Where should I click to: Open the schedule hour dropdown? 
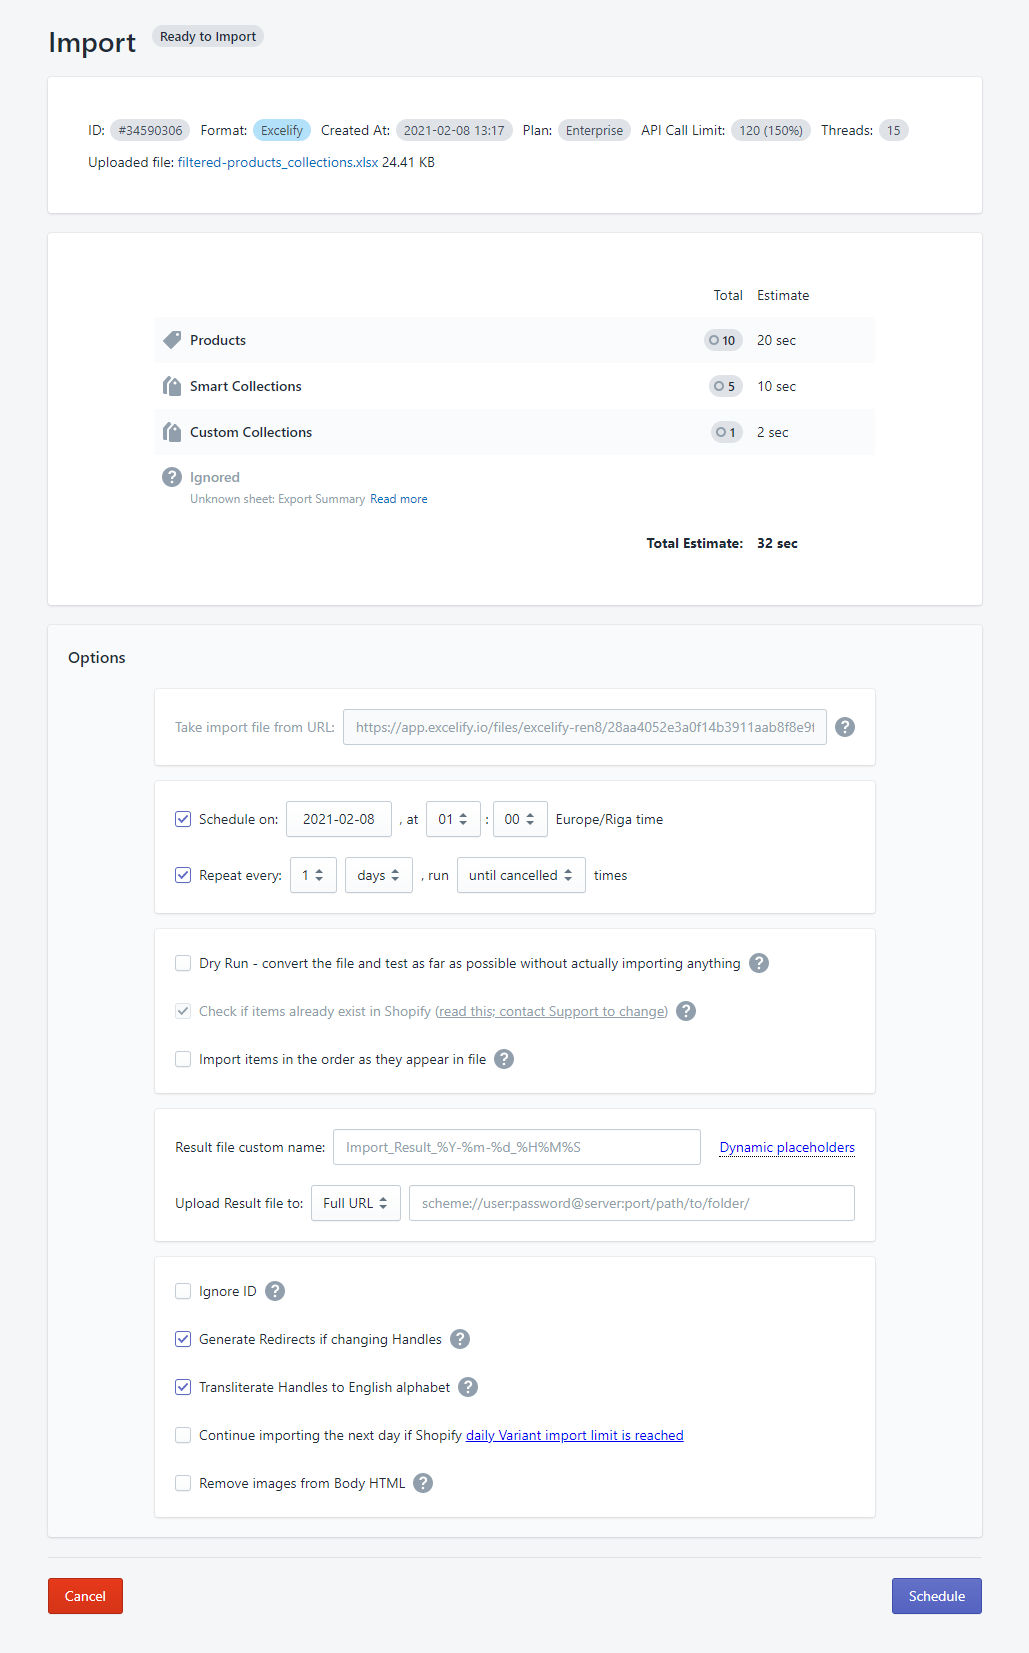[x=453, y=819]
